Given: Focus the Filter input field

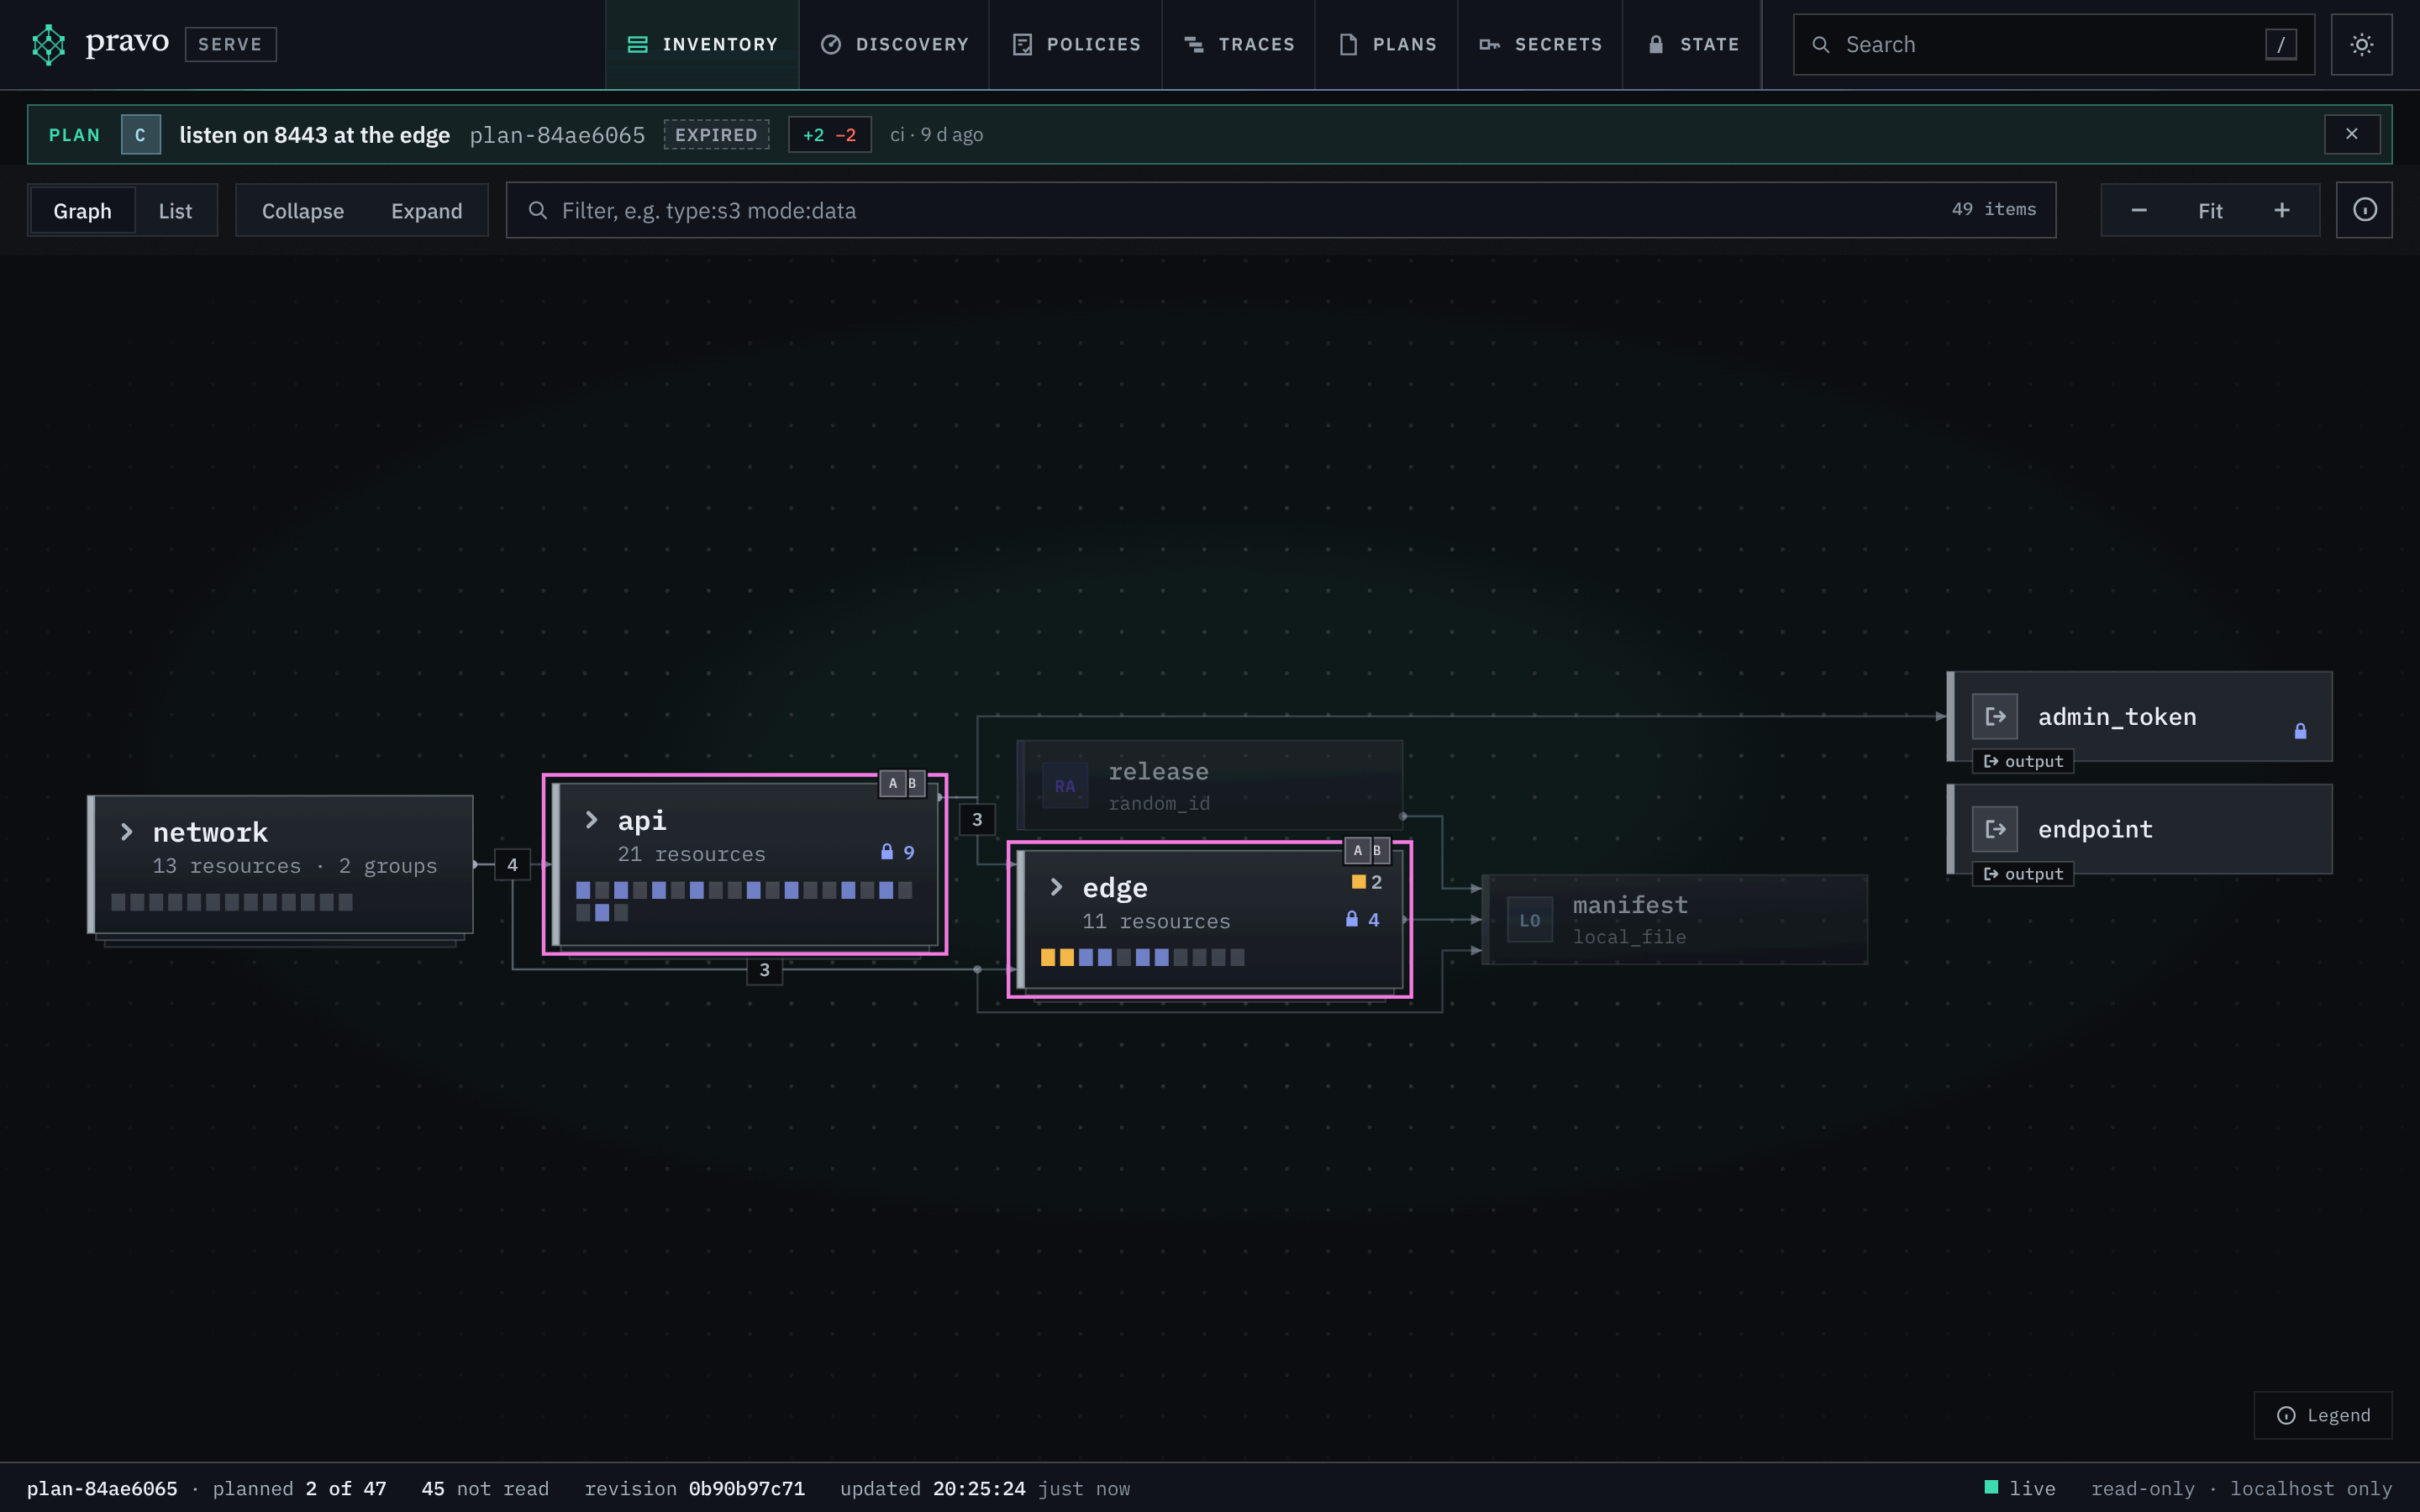Looking at the screenshot, I should (1281, 210).
